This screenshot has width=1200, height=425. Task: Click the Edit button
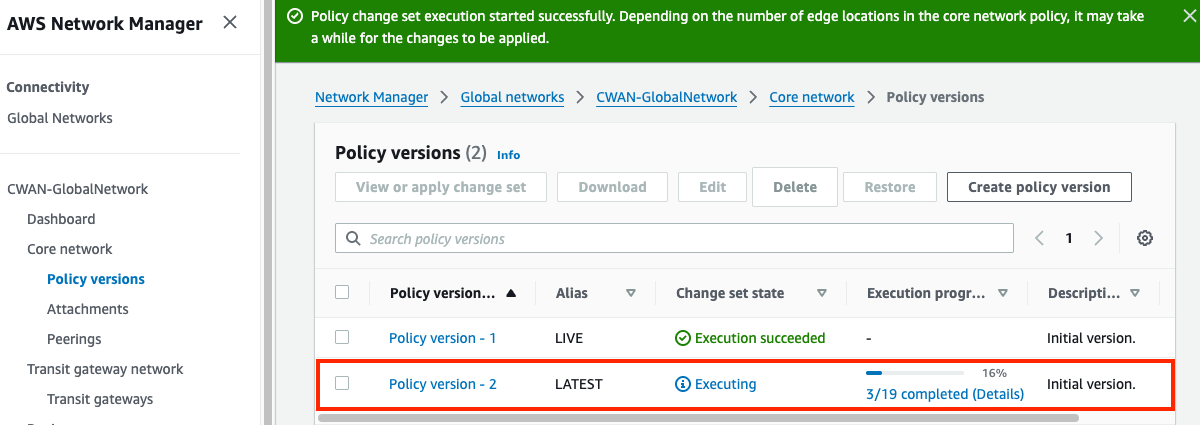coord(713,187)
